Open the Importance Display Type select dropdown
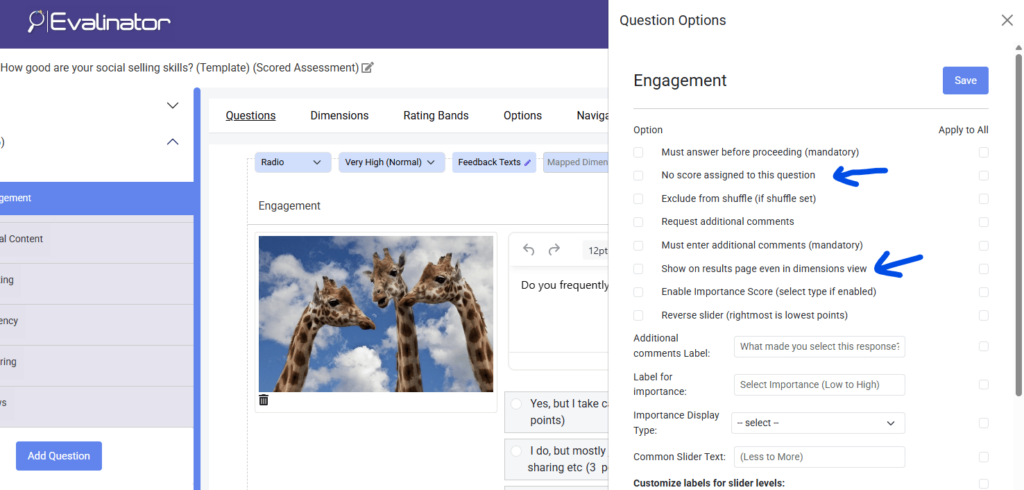Image resolution: width=1024 pixels, height=490 pixels. 818,423
